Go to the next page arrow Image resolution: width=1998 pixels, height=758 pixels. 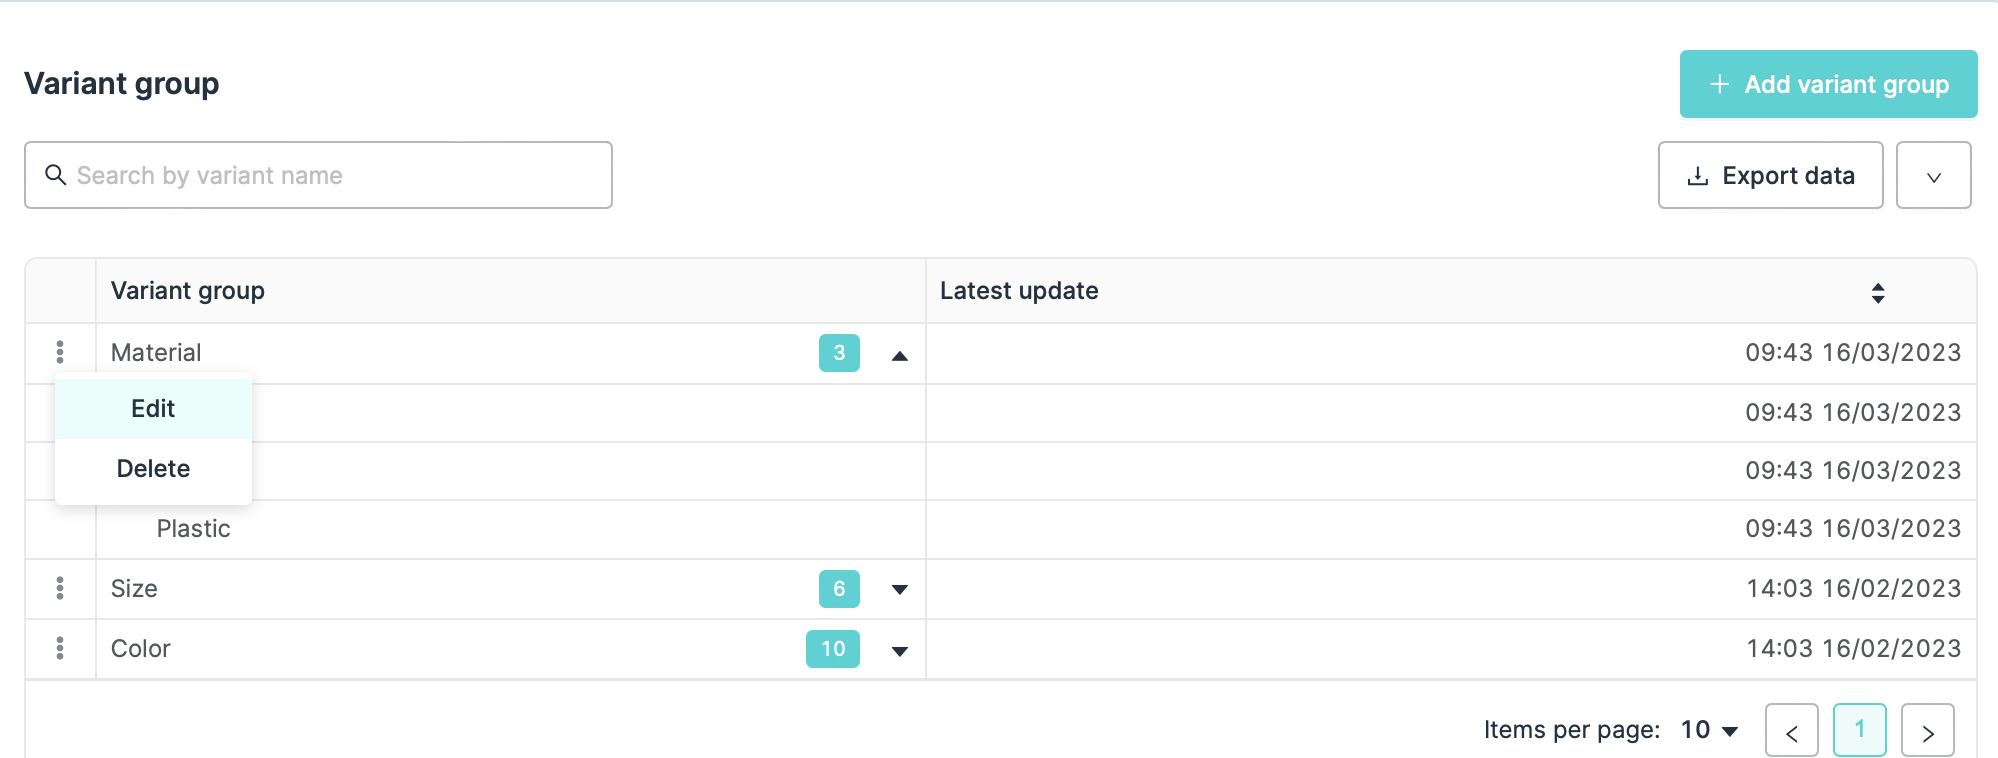point(1927,731)
